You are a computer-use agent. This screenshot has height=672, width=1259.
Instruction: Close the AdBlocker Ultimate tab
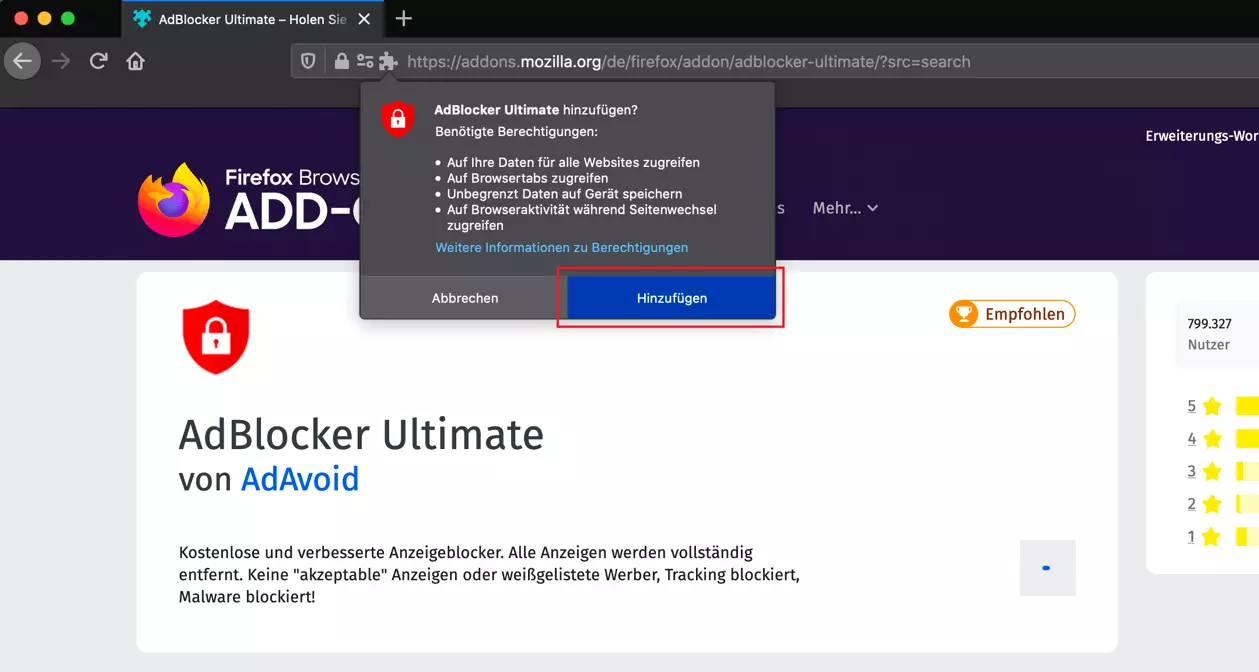coord(364,19)
